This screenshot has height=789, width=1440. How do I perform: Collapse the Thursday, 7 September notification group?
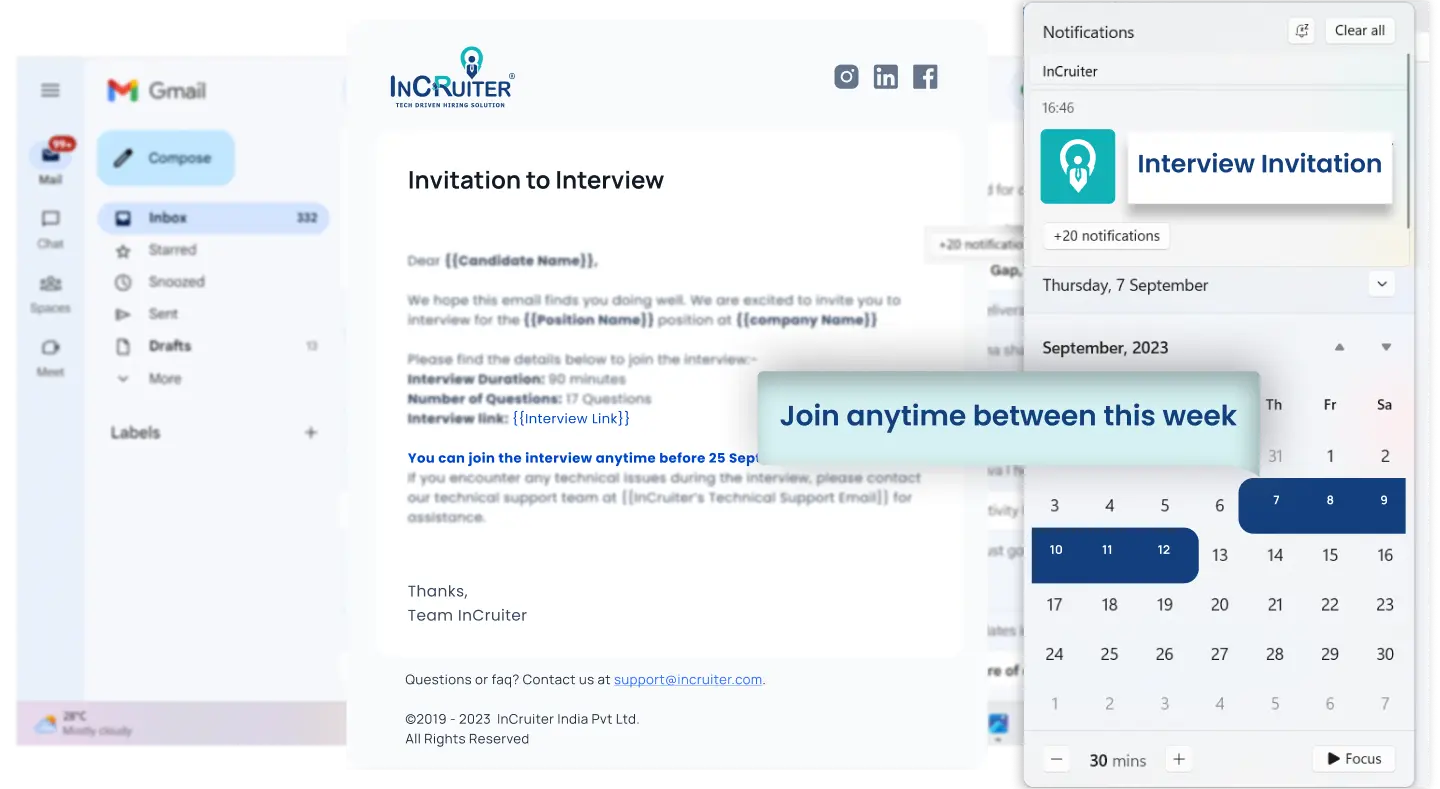[1381, 284]
